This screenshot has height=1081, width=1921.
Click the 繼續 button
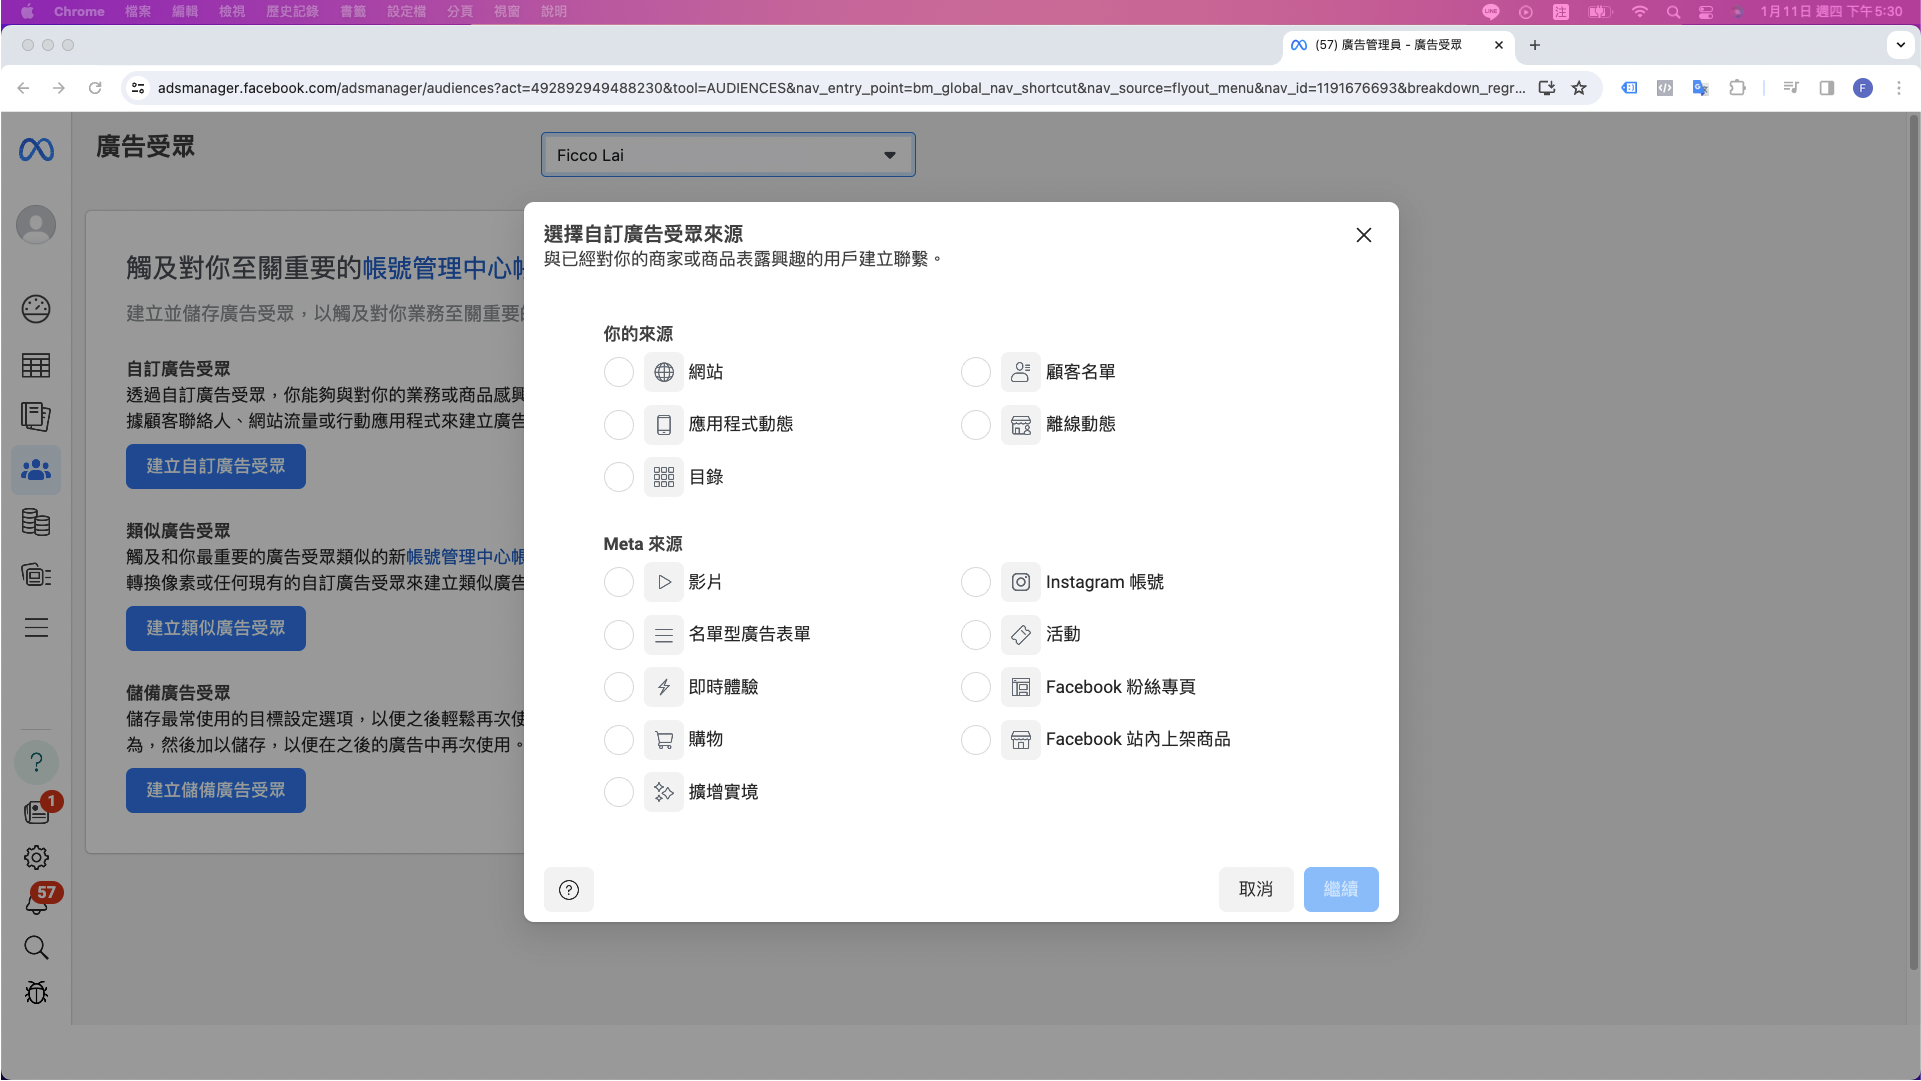point(1341,890)
